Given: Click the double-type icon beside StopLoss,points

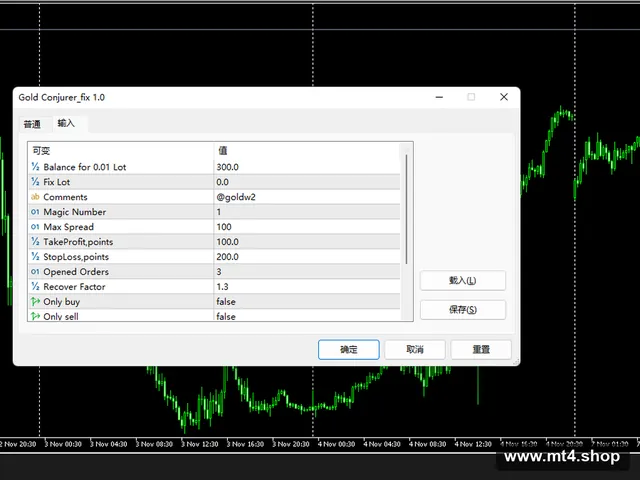Looking at the screenshot, I should click(x=35, y=256).
